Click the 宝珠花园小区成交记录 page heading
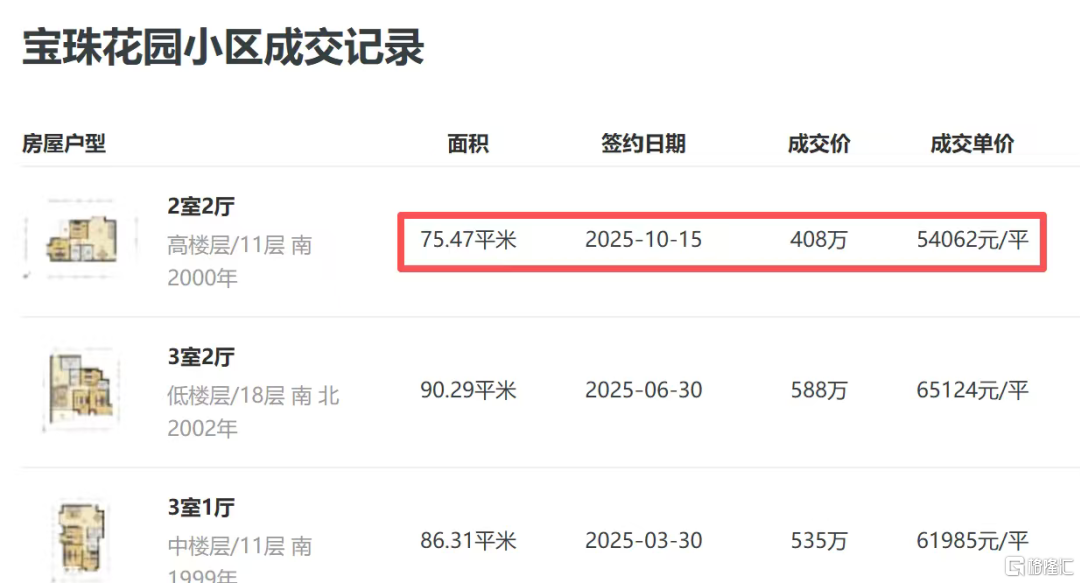 click(224, 48)
